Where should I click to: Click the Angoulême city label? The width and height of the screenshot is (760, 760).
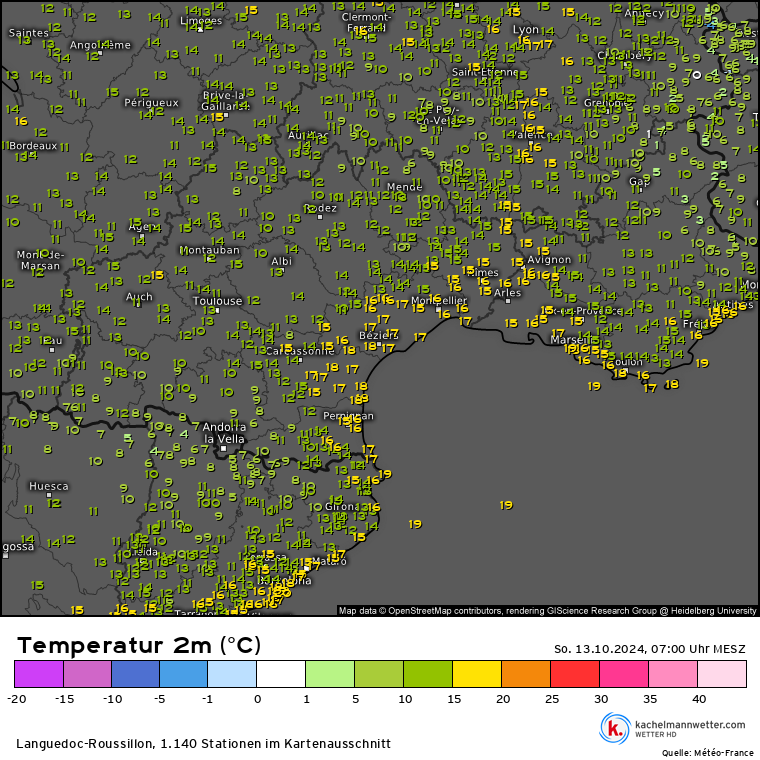pos(100,45)
